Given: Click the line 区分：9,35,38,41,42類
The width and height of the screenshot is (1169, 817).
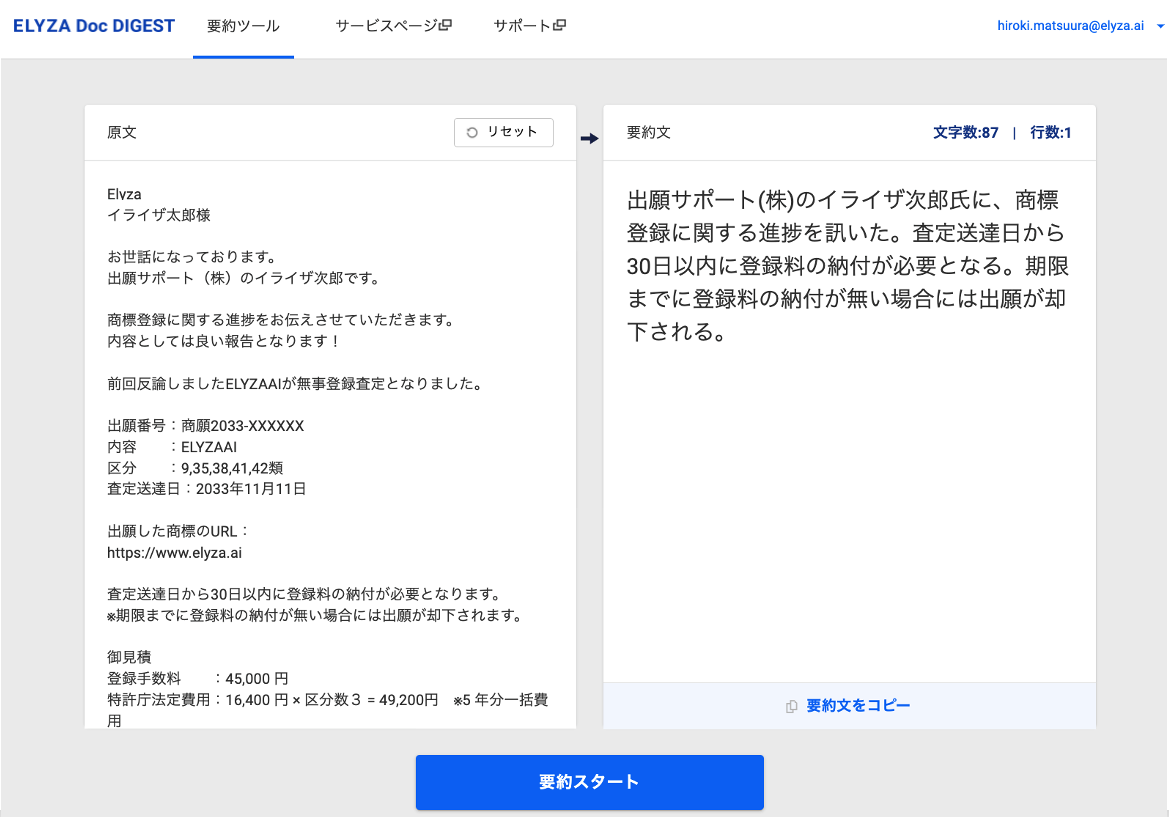Looking at the screenshot, I should (195, 468).
